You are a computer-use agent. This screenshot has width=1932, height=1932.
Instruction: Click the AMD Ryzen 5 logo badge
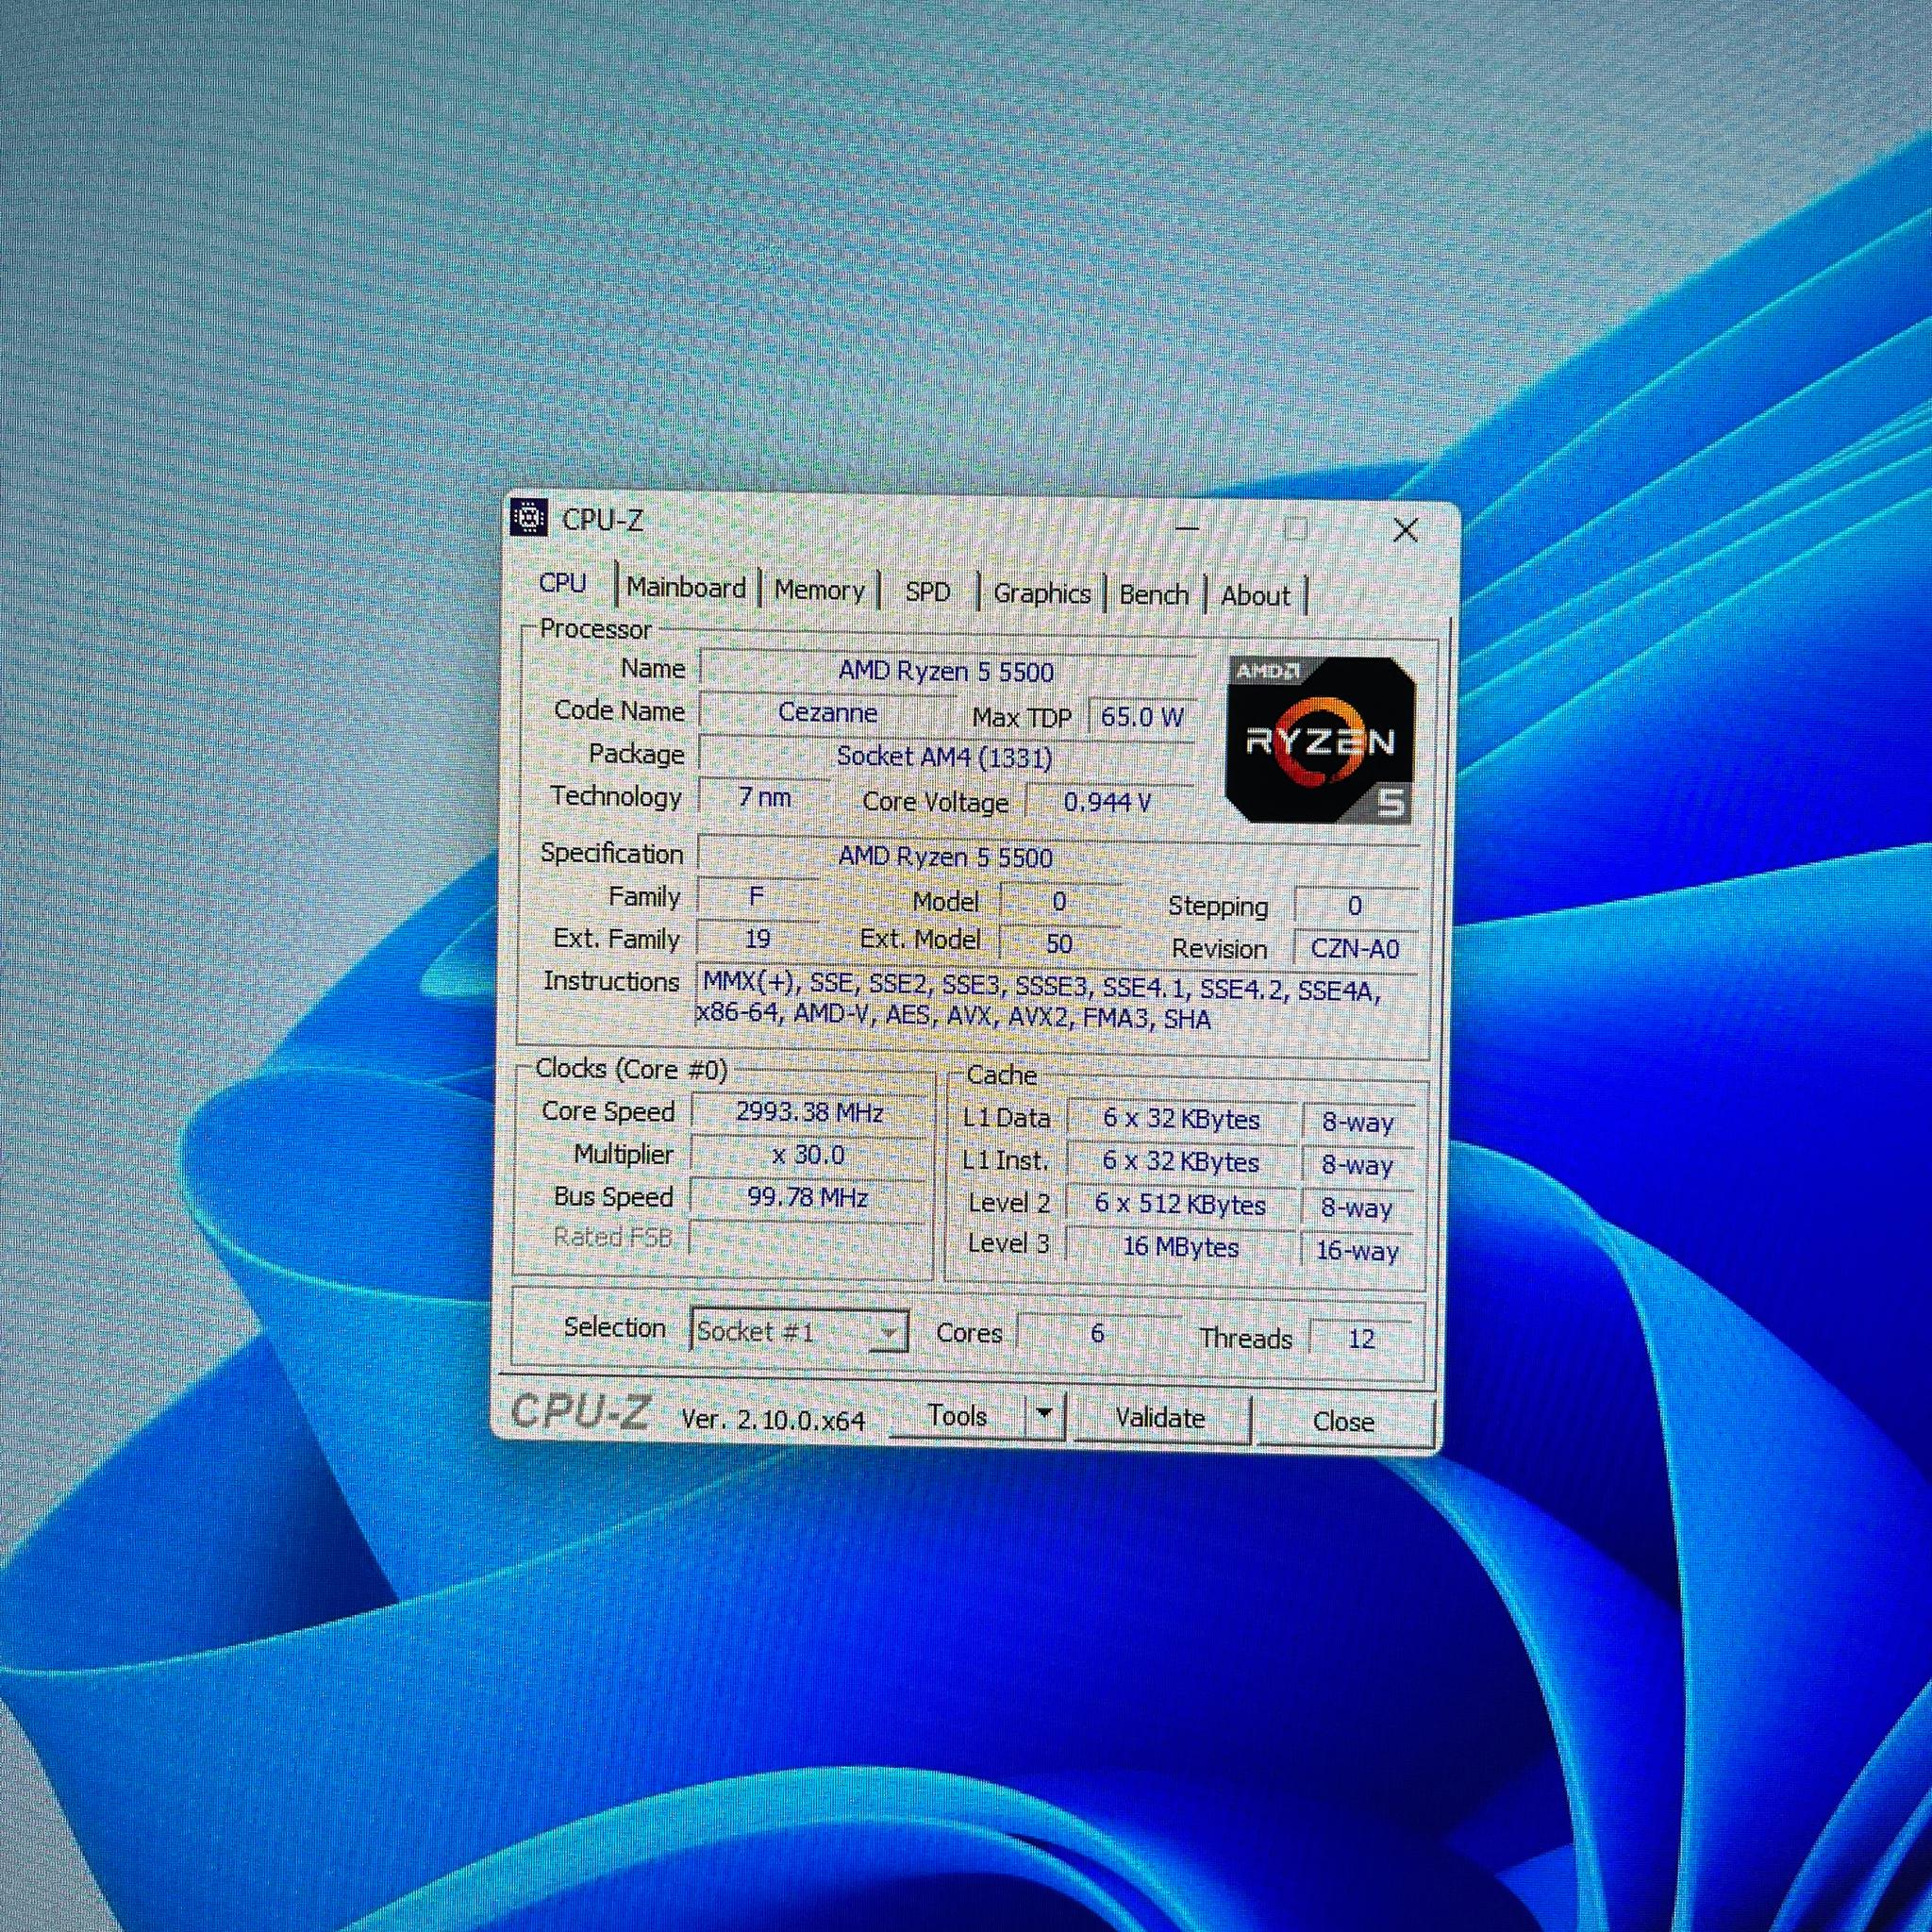1320,740
